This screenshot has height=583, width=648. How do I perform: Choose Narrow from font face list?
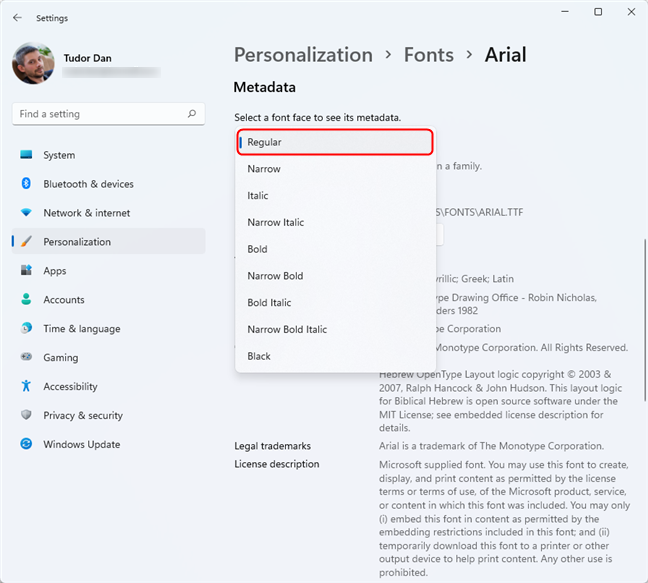[335, 169]
